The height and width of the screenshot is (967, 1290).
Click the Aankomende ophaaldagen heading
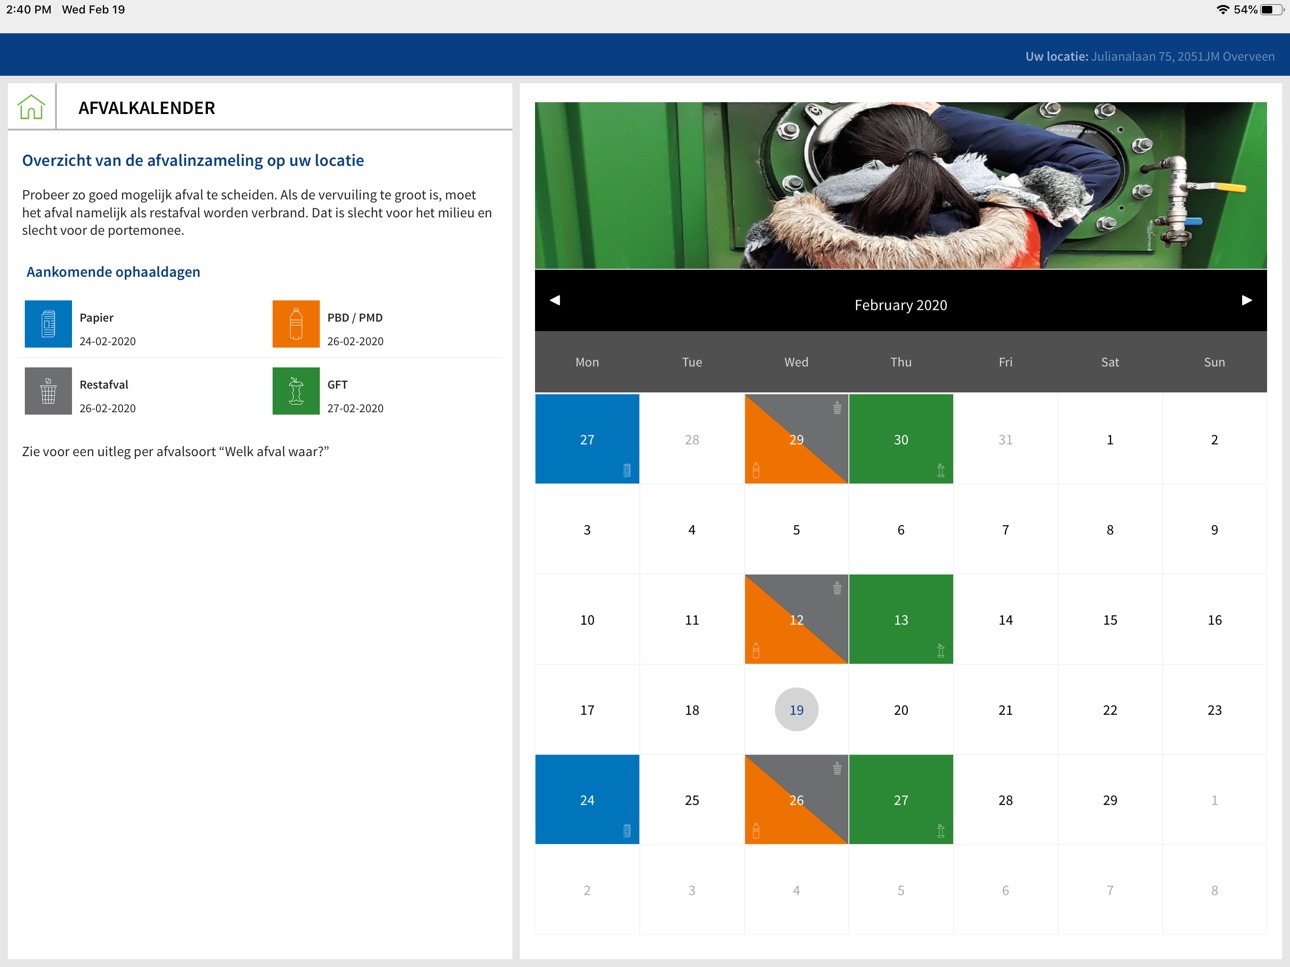[113, 272]
